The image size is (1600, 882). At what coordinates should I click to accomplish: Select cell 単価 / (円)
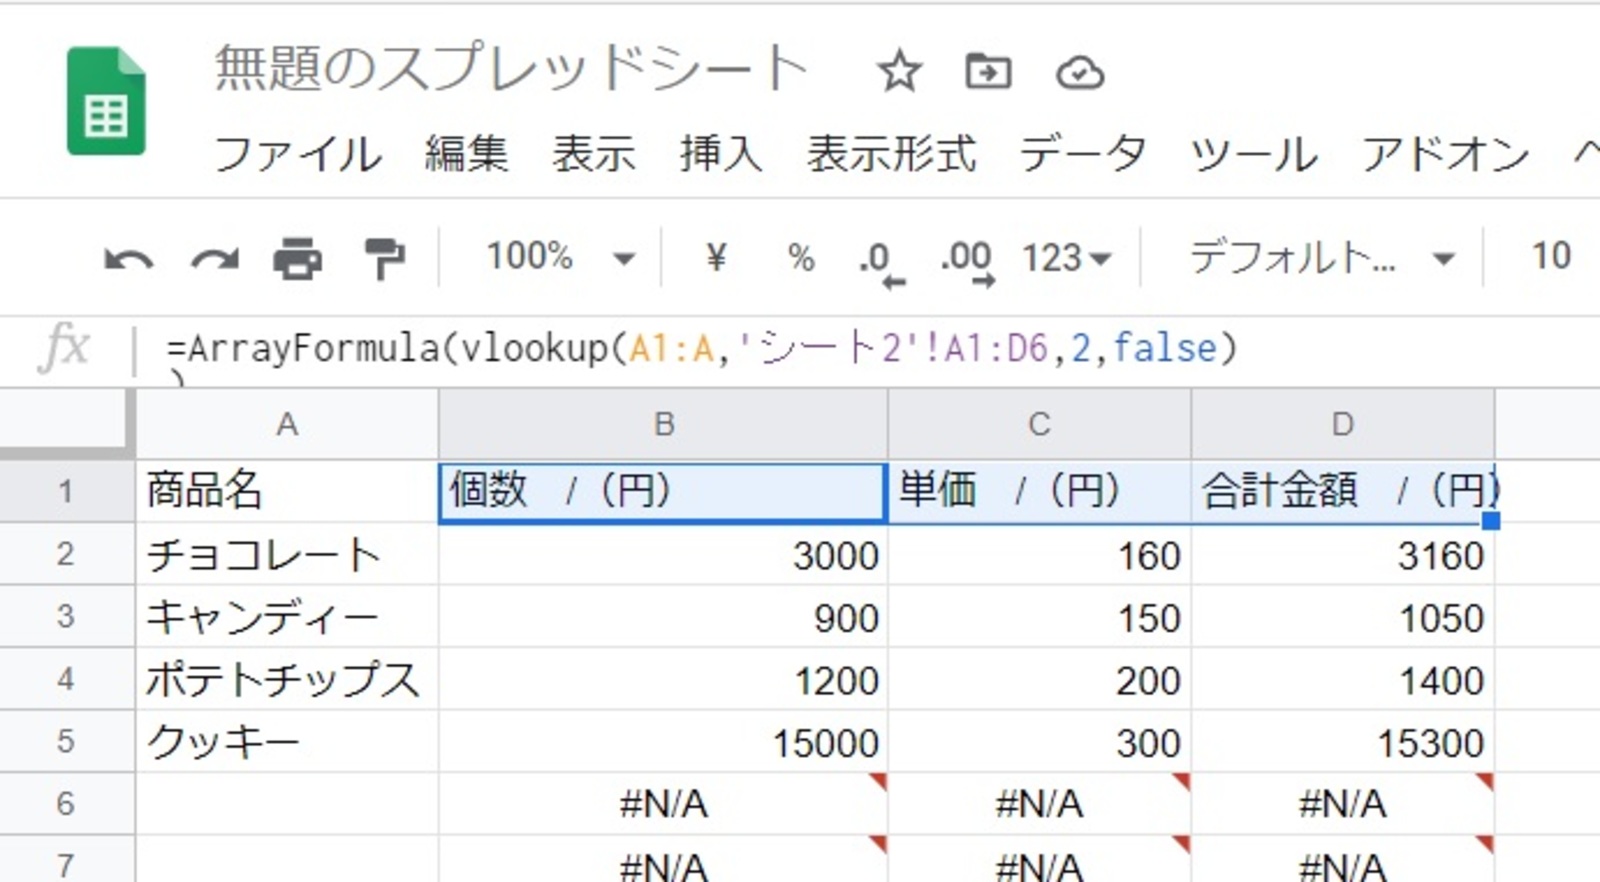(x=1039, y=491)
